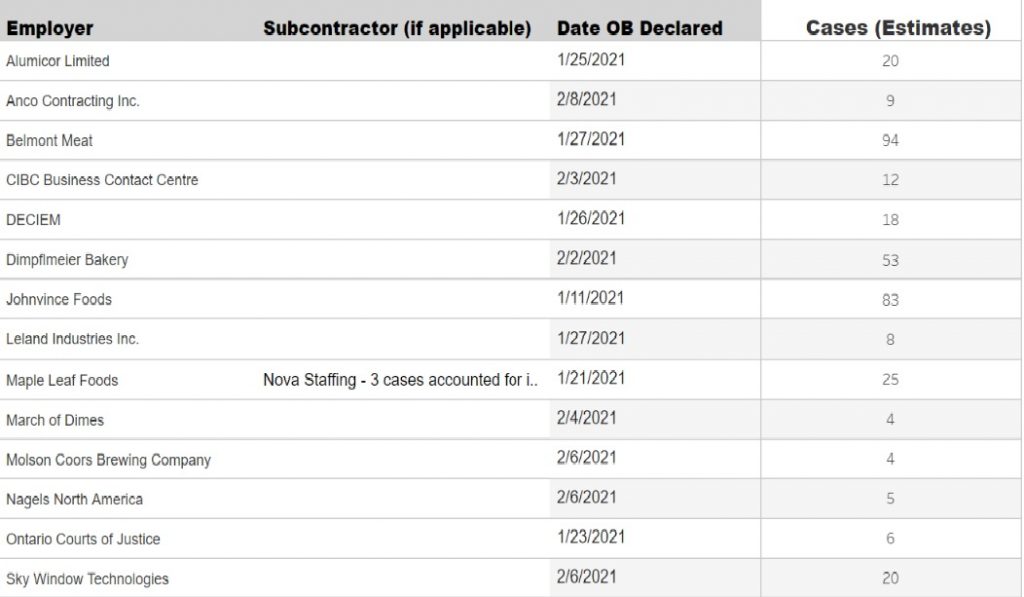The width and height of the screenshot is (1024, 597).
Task: Select the March of Dimes row
Action: (511, 419)
